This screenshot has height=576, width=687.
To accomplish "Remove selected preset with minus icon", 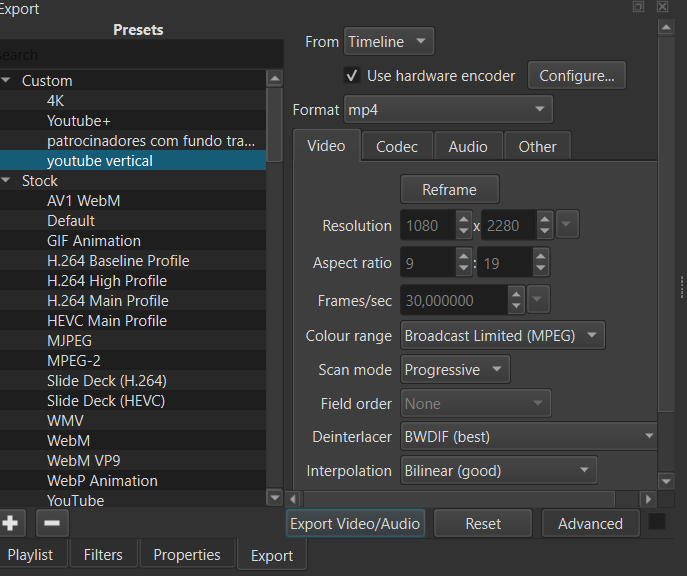I will 52,523.
